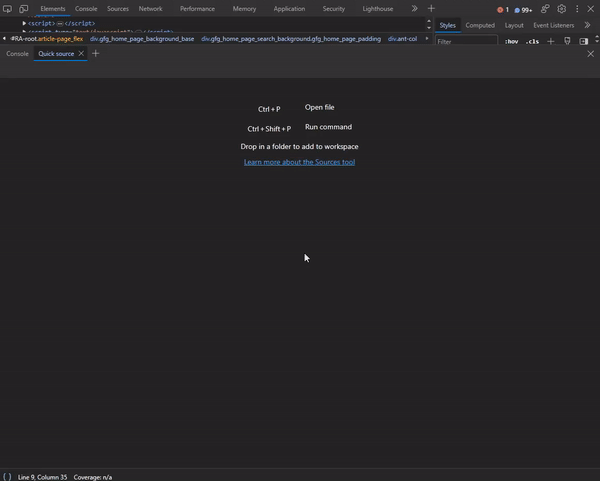Select the #RA-root.article-page_flex breadcrumb
This screenshot has width=600, height=481.
pyautogui.click(x=47, y=39)
